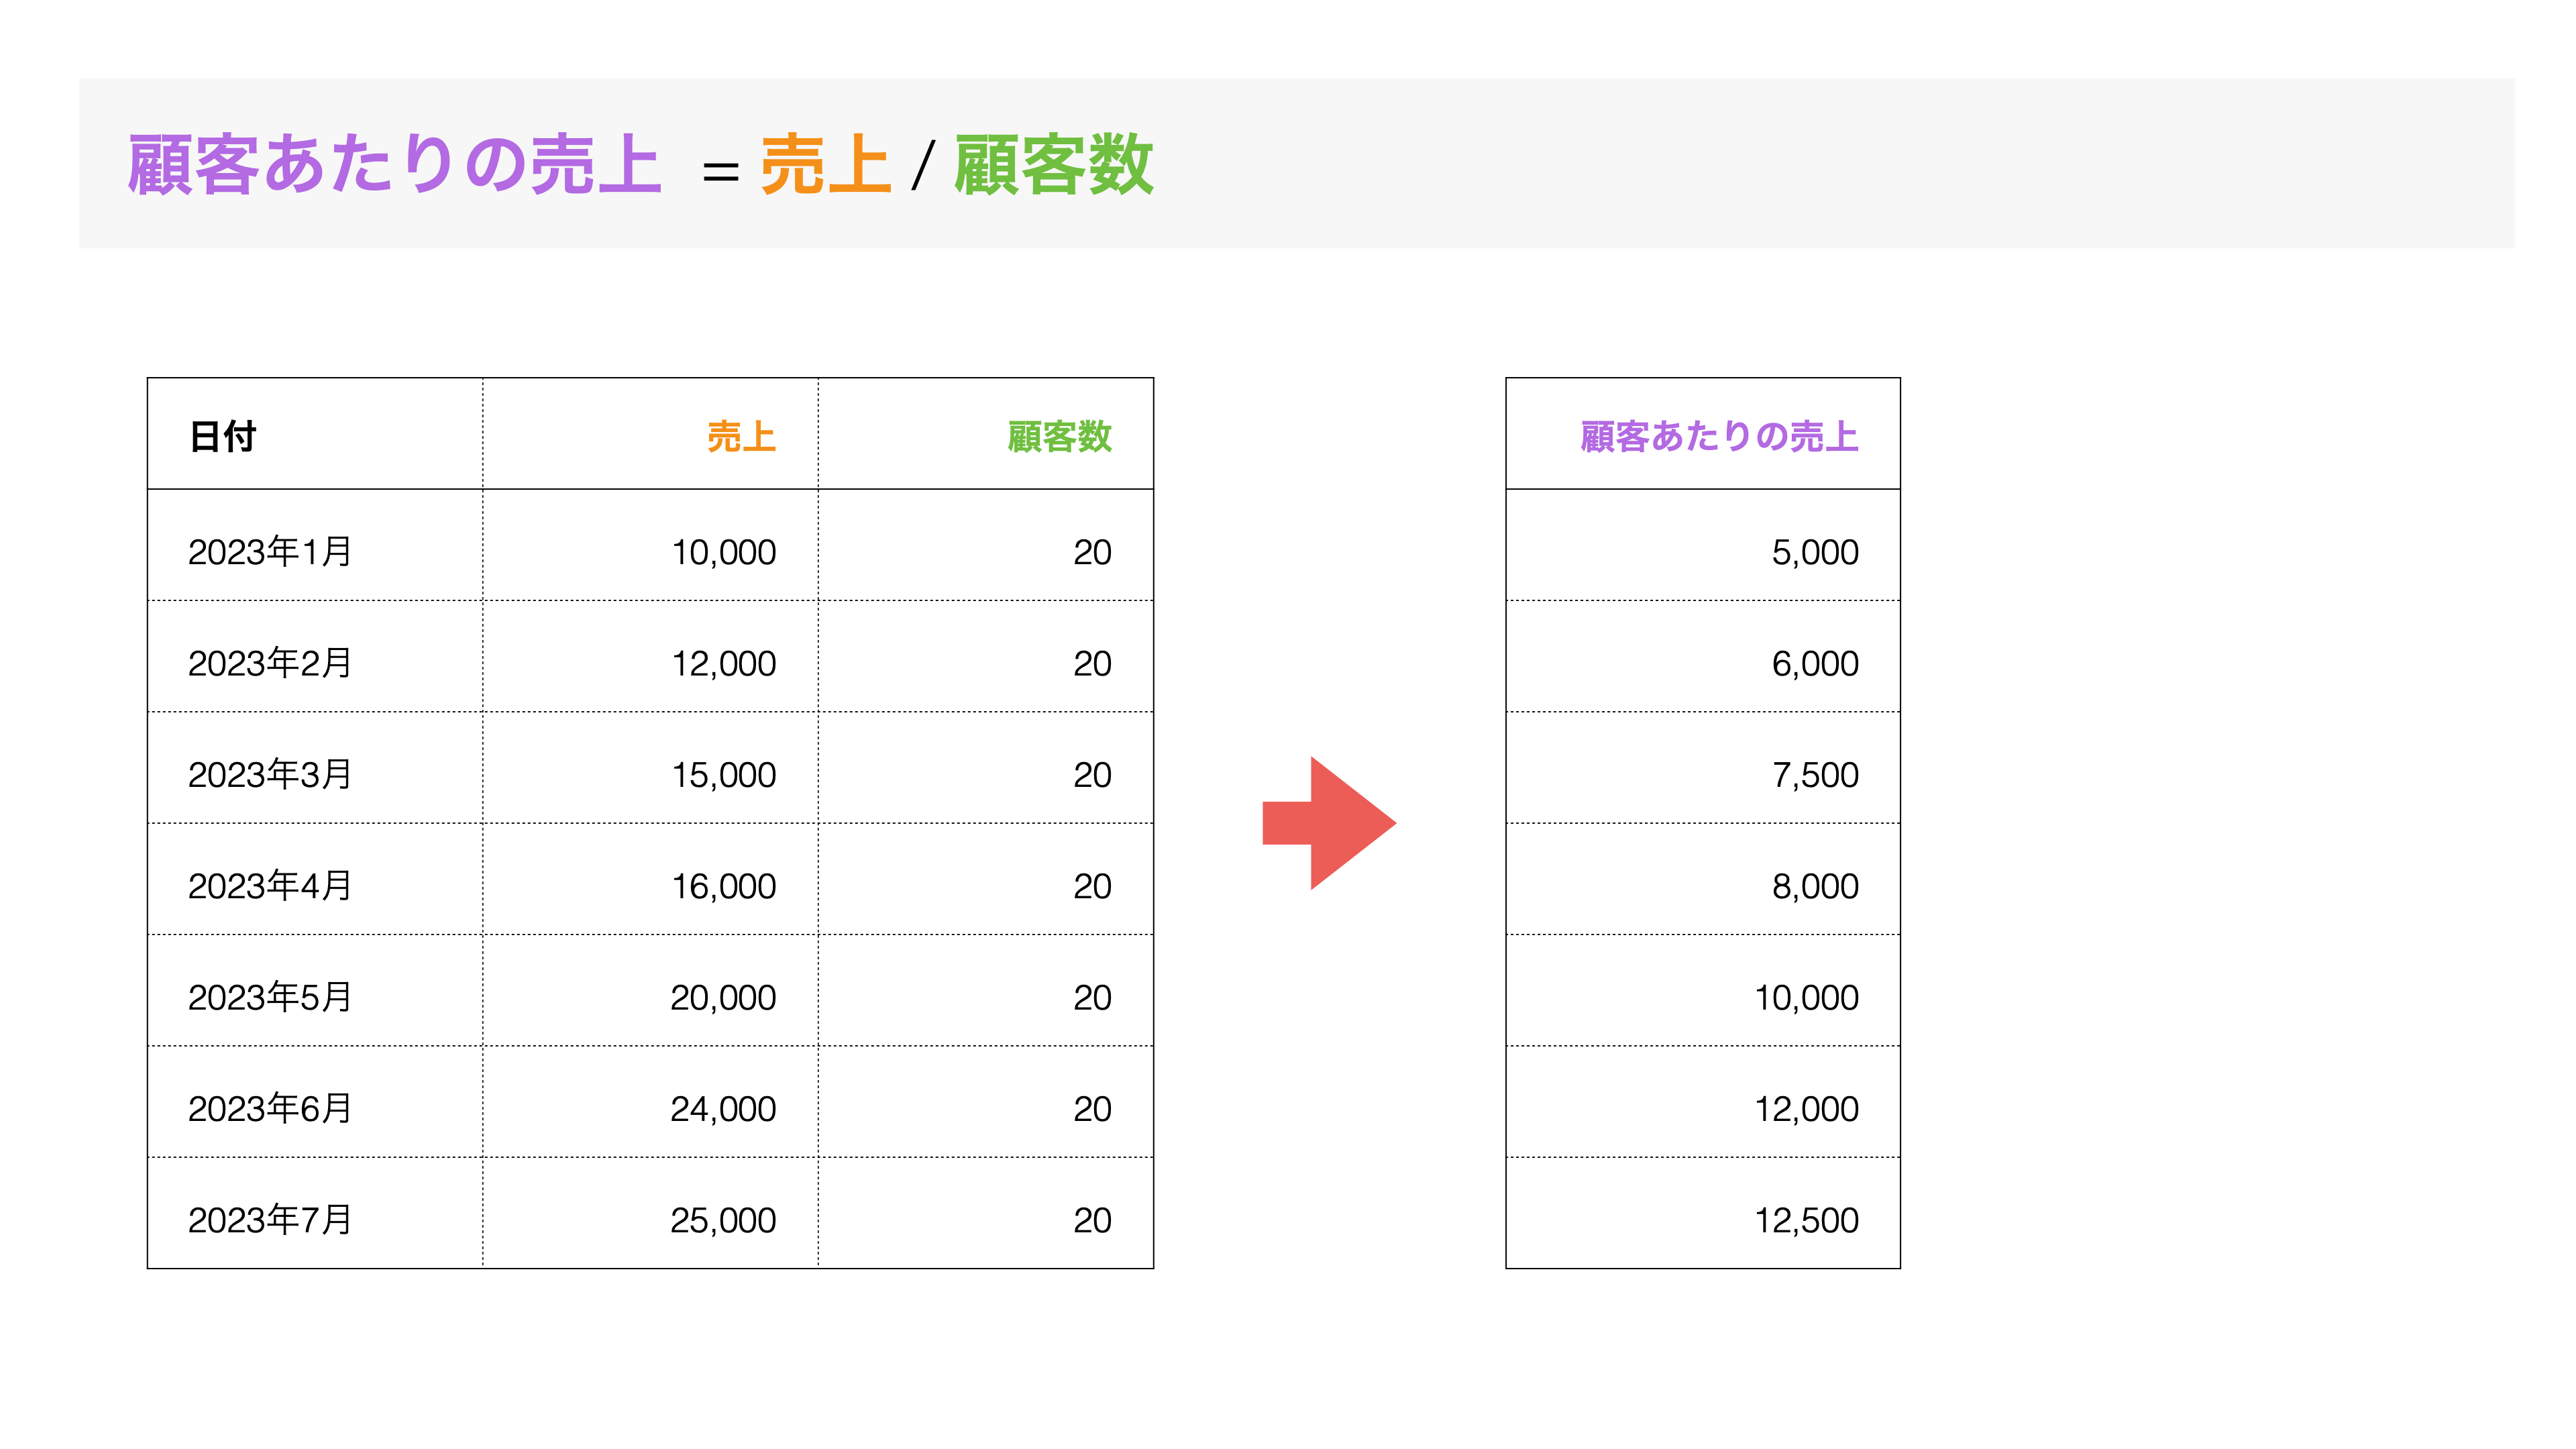Select the 2023年5月 date cell

(315, 991)
